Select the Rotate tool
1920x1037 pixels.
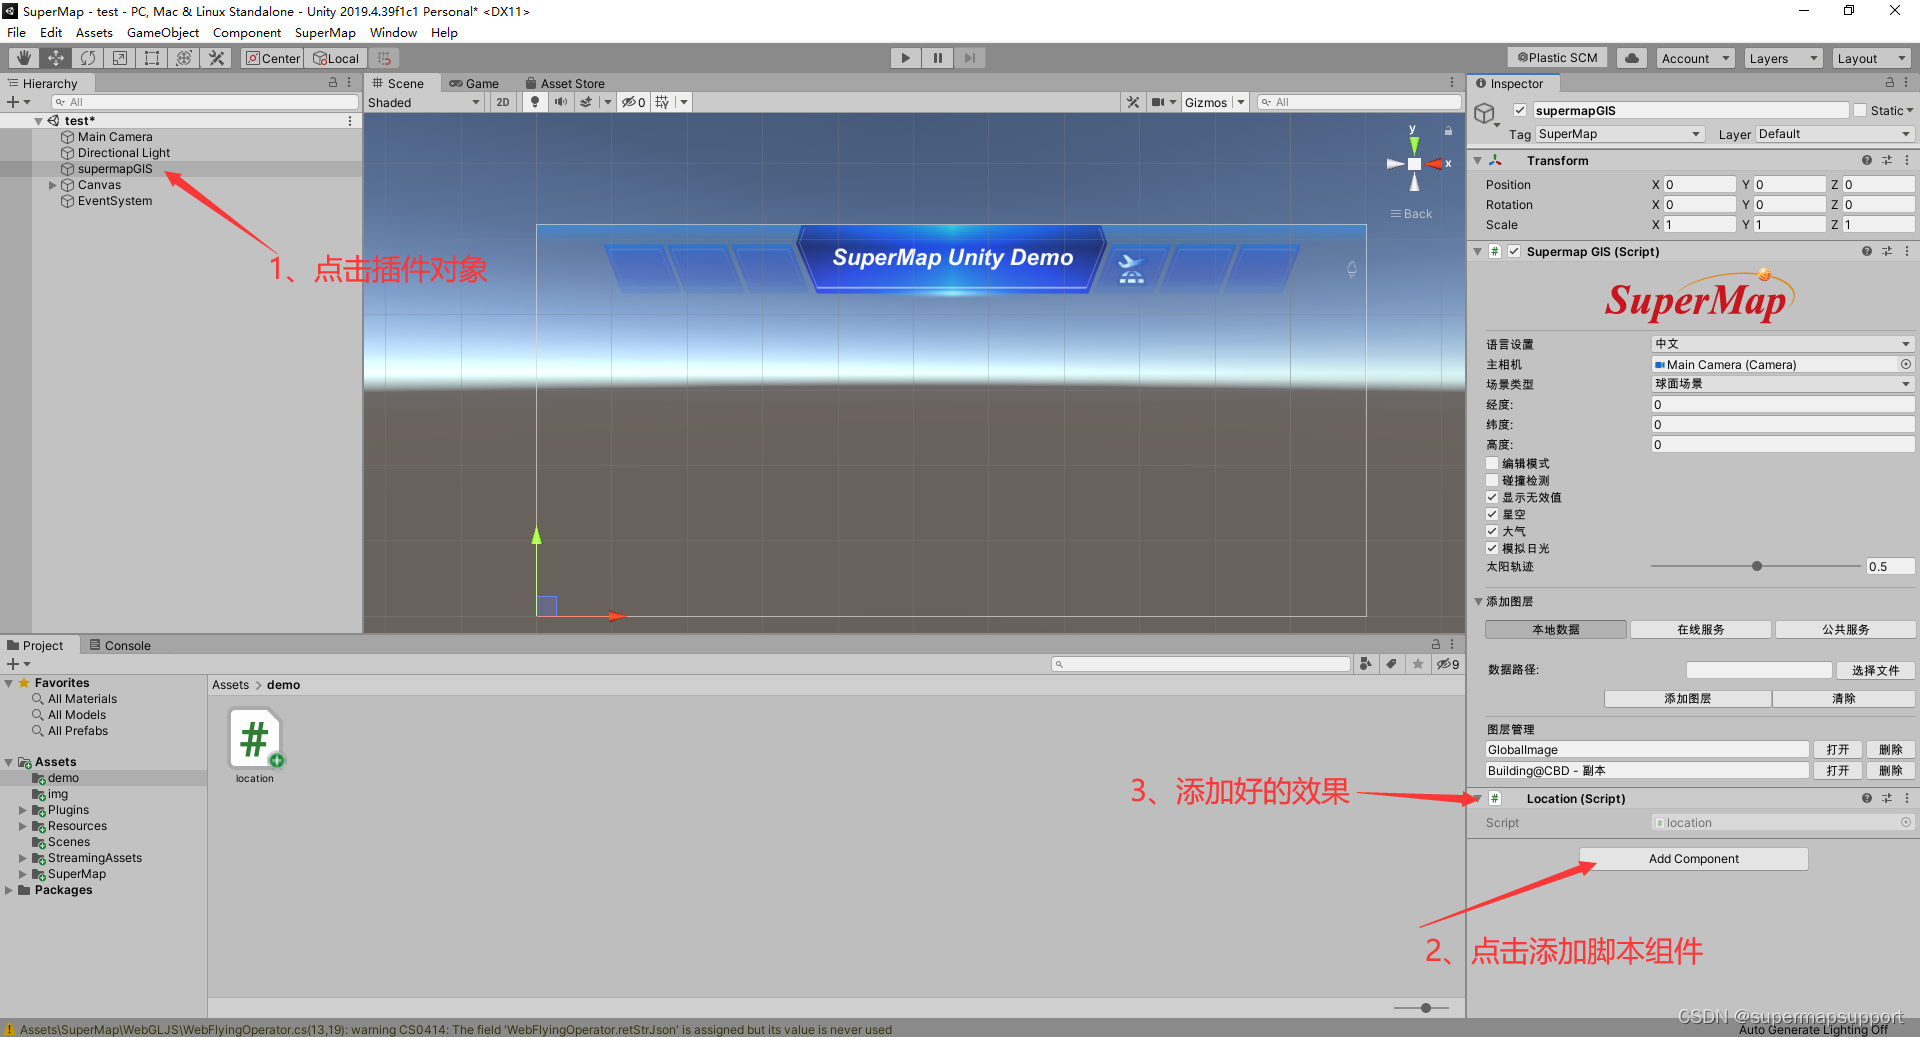88,58
